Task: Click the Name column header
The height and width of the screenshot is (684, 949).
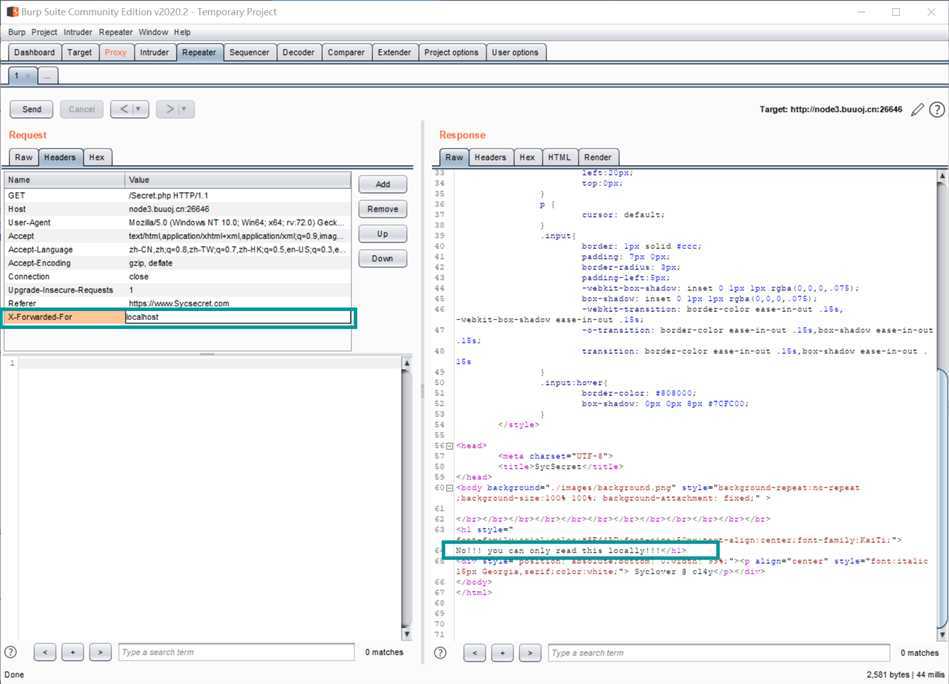Action: (x=65, y=180)
